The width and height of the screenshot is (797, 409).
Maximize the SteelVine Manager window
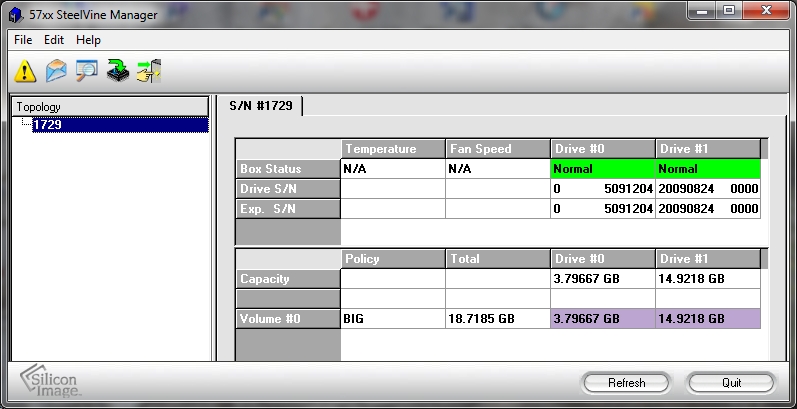(729, 11)
